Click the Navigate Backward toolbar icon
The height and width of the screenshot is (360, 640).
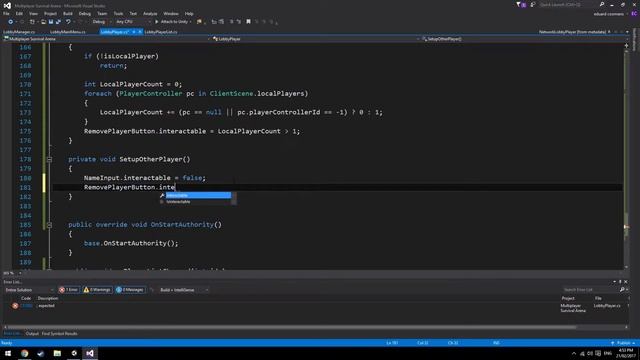coord(11,22)
